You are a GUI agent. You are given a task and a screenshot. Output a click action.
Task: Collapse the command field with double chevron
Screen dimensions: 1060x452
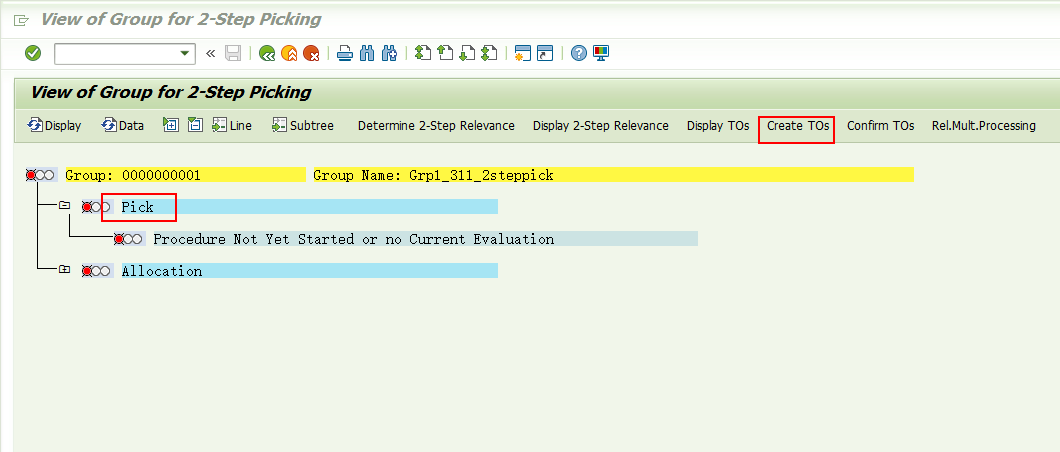pos(210,53)
